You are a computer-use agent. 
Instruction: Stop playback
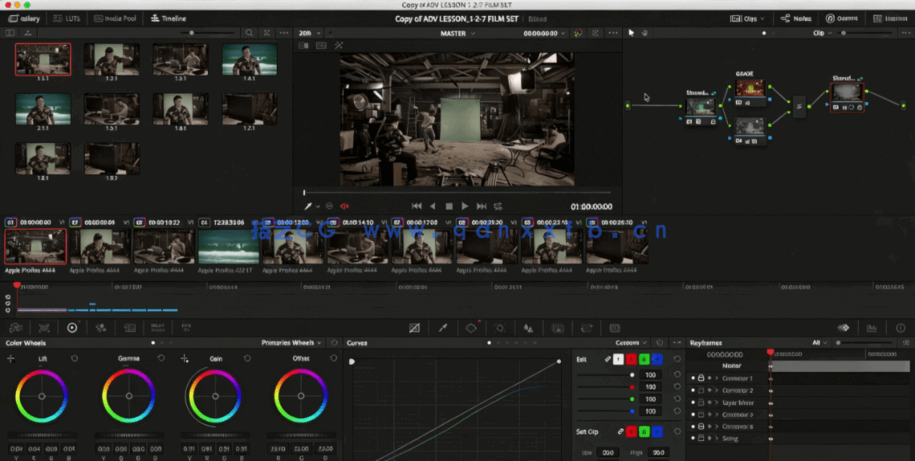tap(449, 206)
